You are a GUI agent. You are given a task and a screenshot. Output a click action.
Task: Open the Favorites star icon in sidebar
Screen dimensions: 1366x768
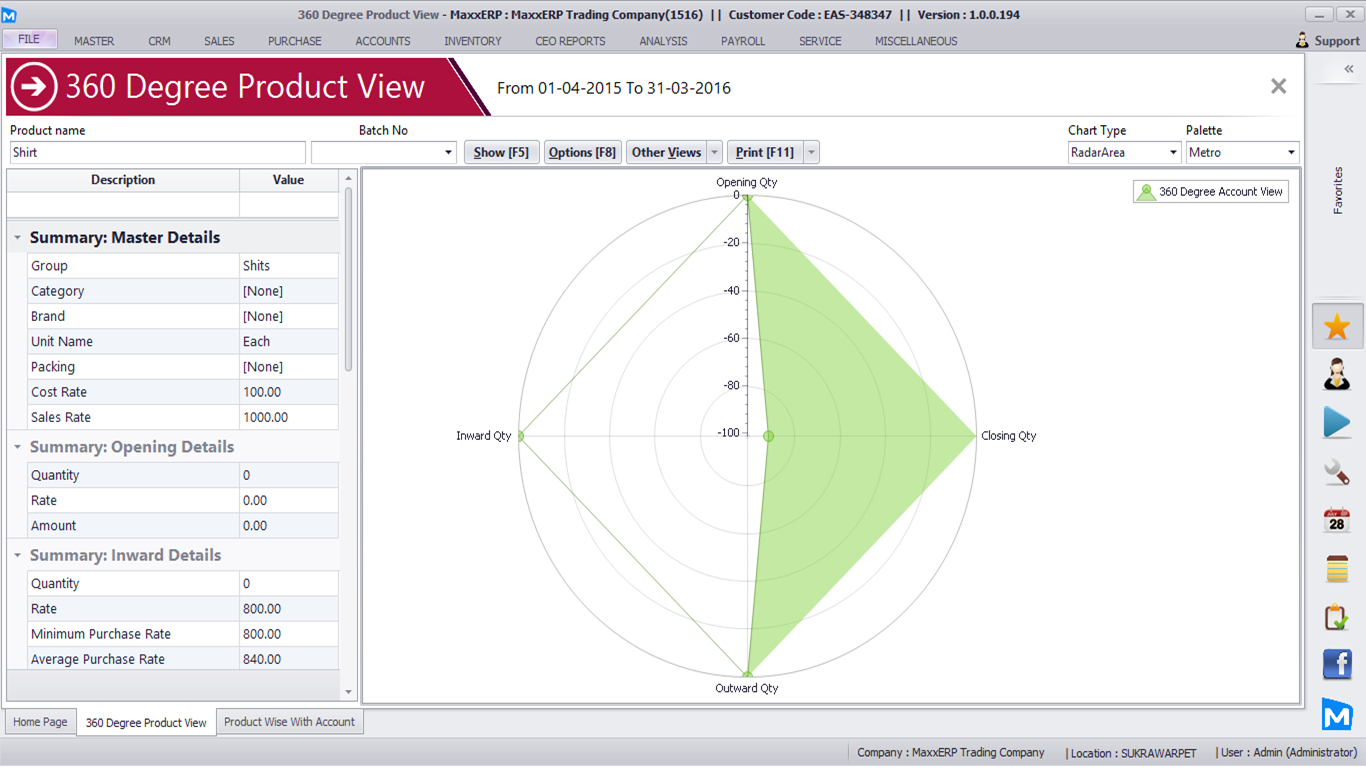pos(1337,327)
